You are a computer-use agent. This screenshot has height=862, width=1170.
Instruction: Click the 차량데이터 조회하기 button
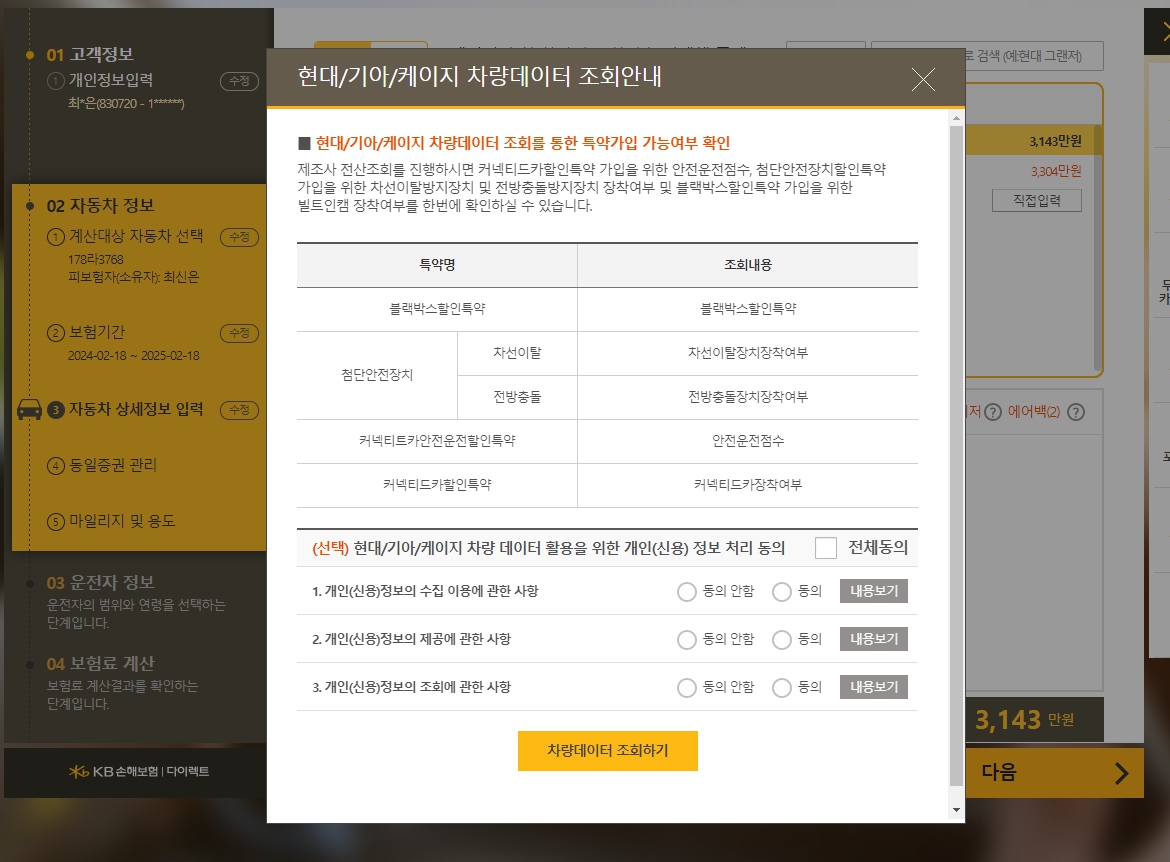pyautogui.click(x=607, y=750)
